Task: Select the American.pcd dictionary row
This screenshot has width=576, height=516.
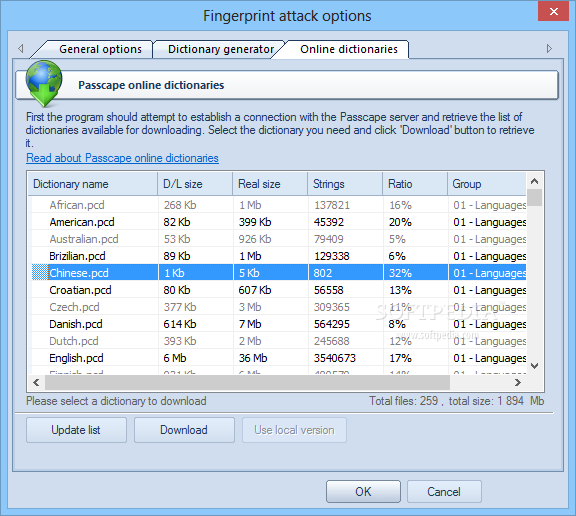Action: [x=278, y=222]
